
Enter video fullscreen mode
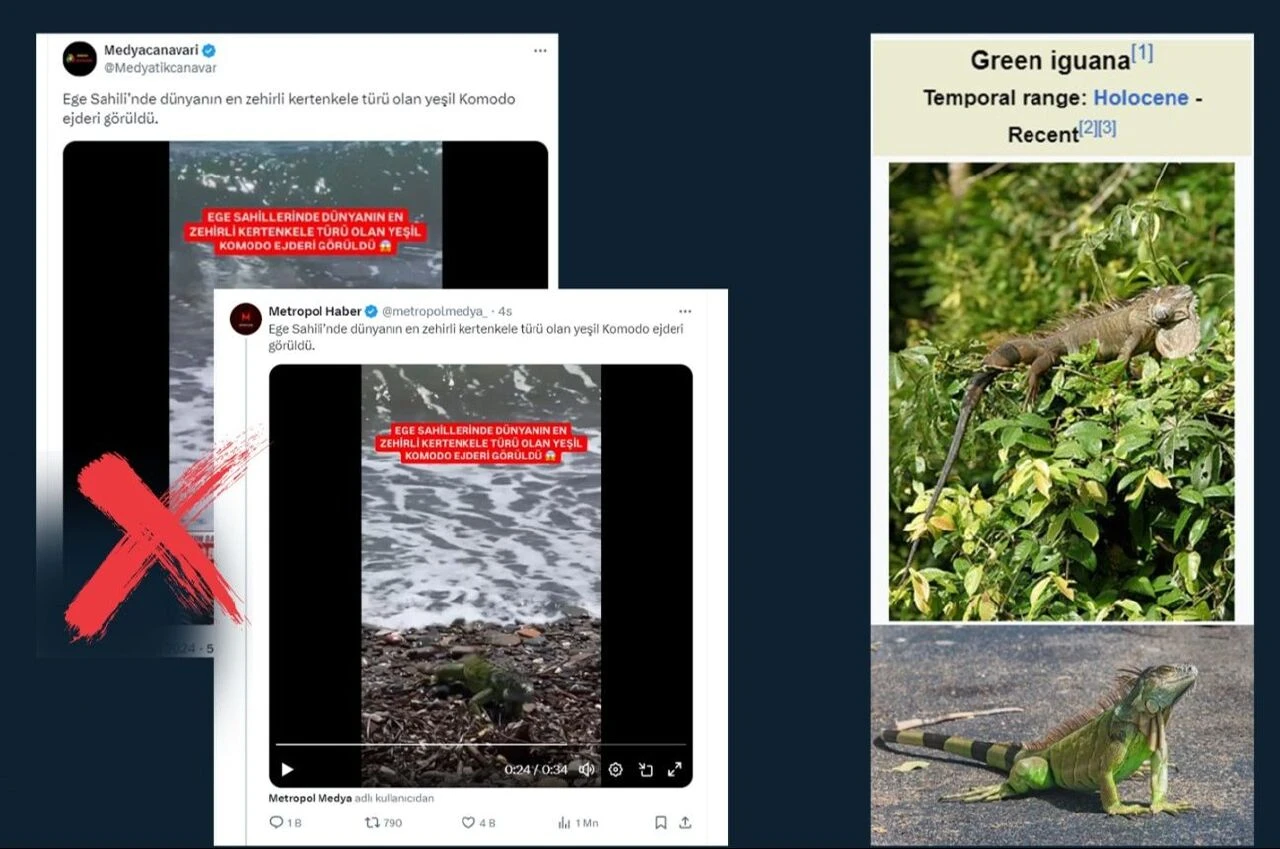675,769
